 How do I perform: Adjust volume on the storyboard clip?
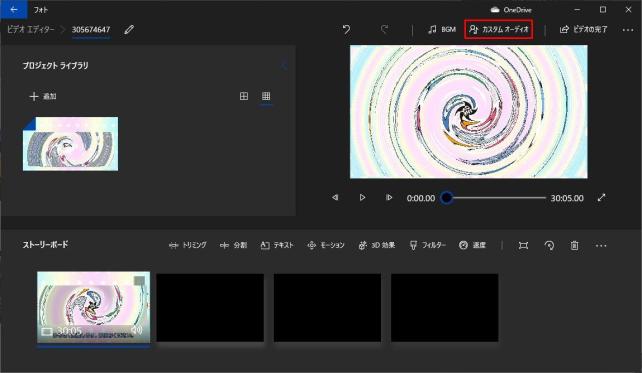[x=137, y=330]
